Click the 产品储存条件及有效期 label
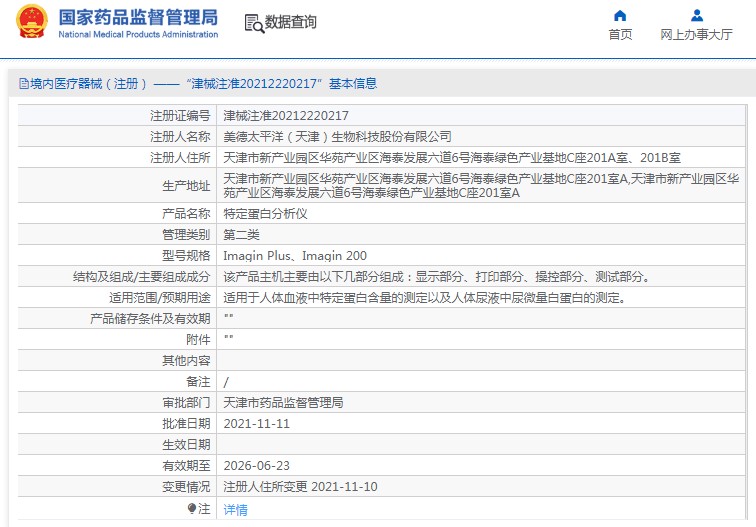This screenshot has width=756, height=527. tap(150, 319)
